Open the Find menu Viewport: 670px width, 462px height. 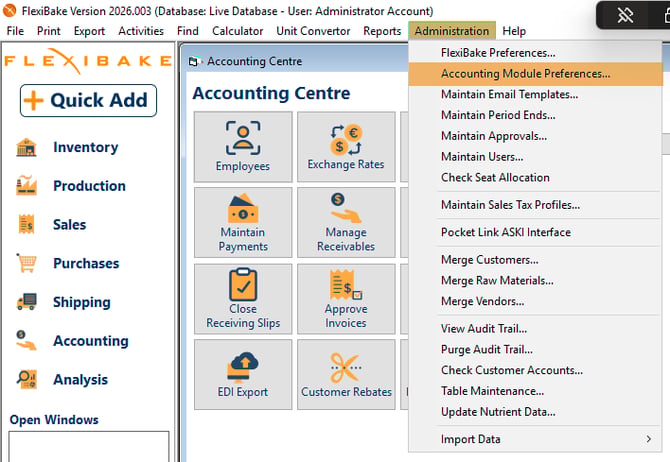pos(188,31)
